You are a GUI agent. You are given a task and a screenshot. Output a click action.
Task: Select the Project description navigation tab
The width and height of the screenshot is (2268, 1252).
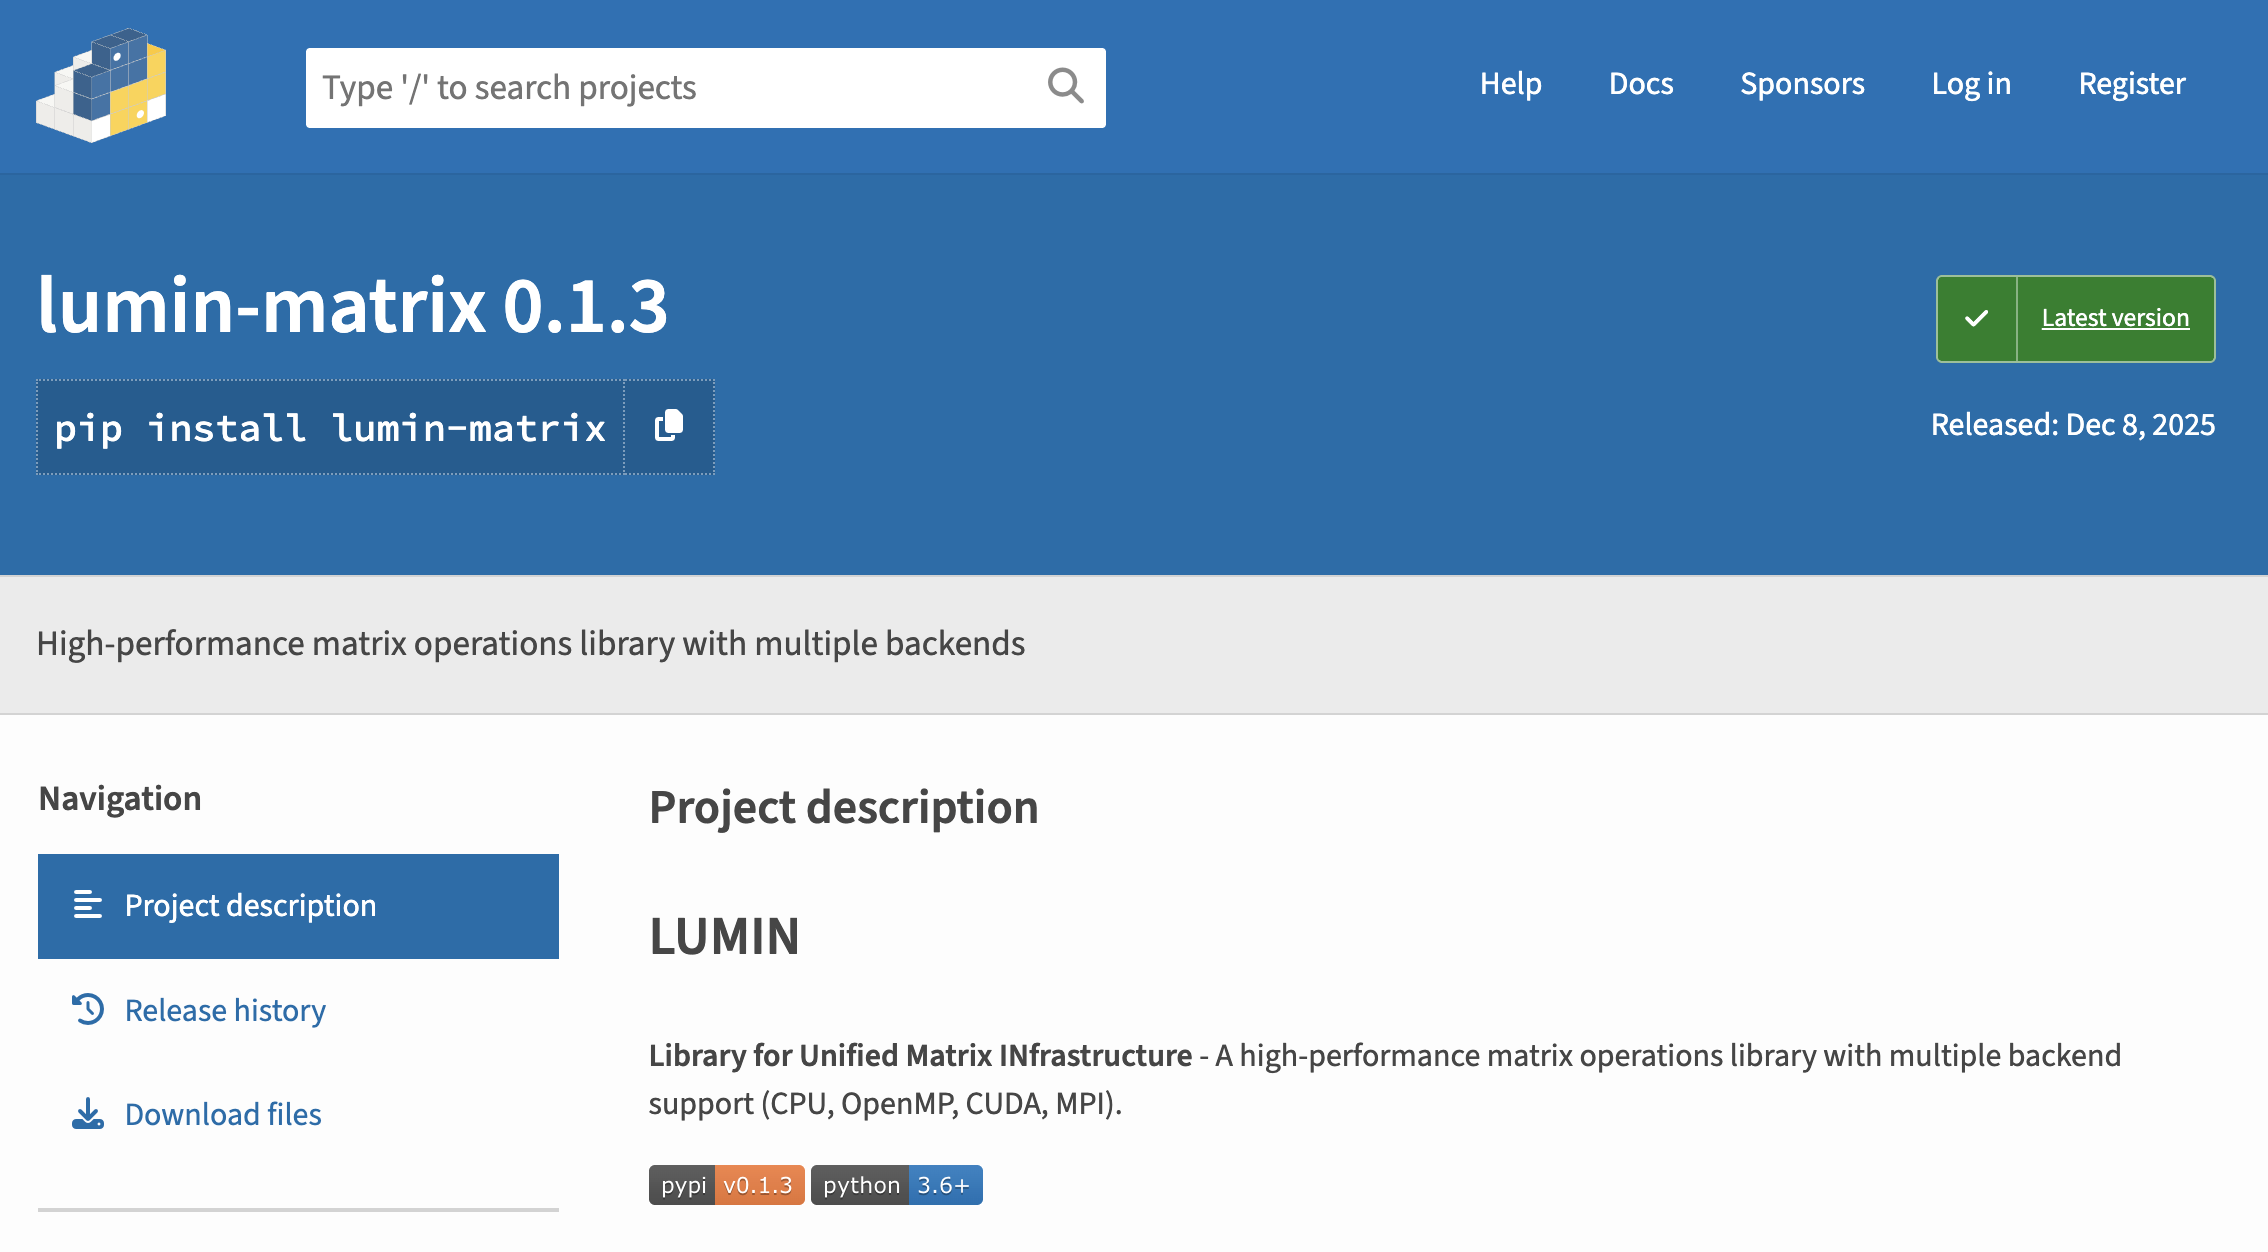tap(298, 906)
